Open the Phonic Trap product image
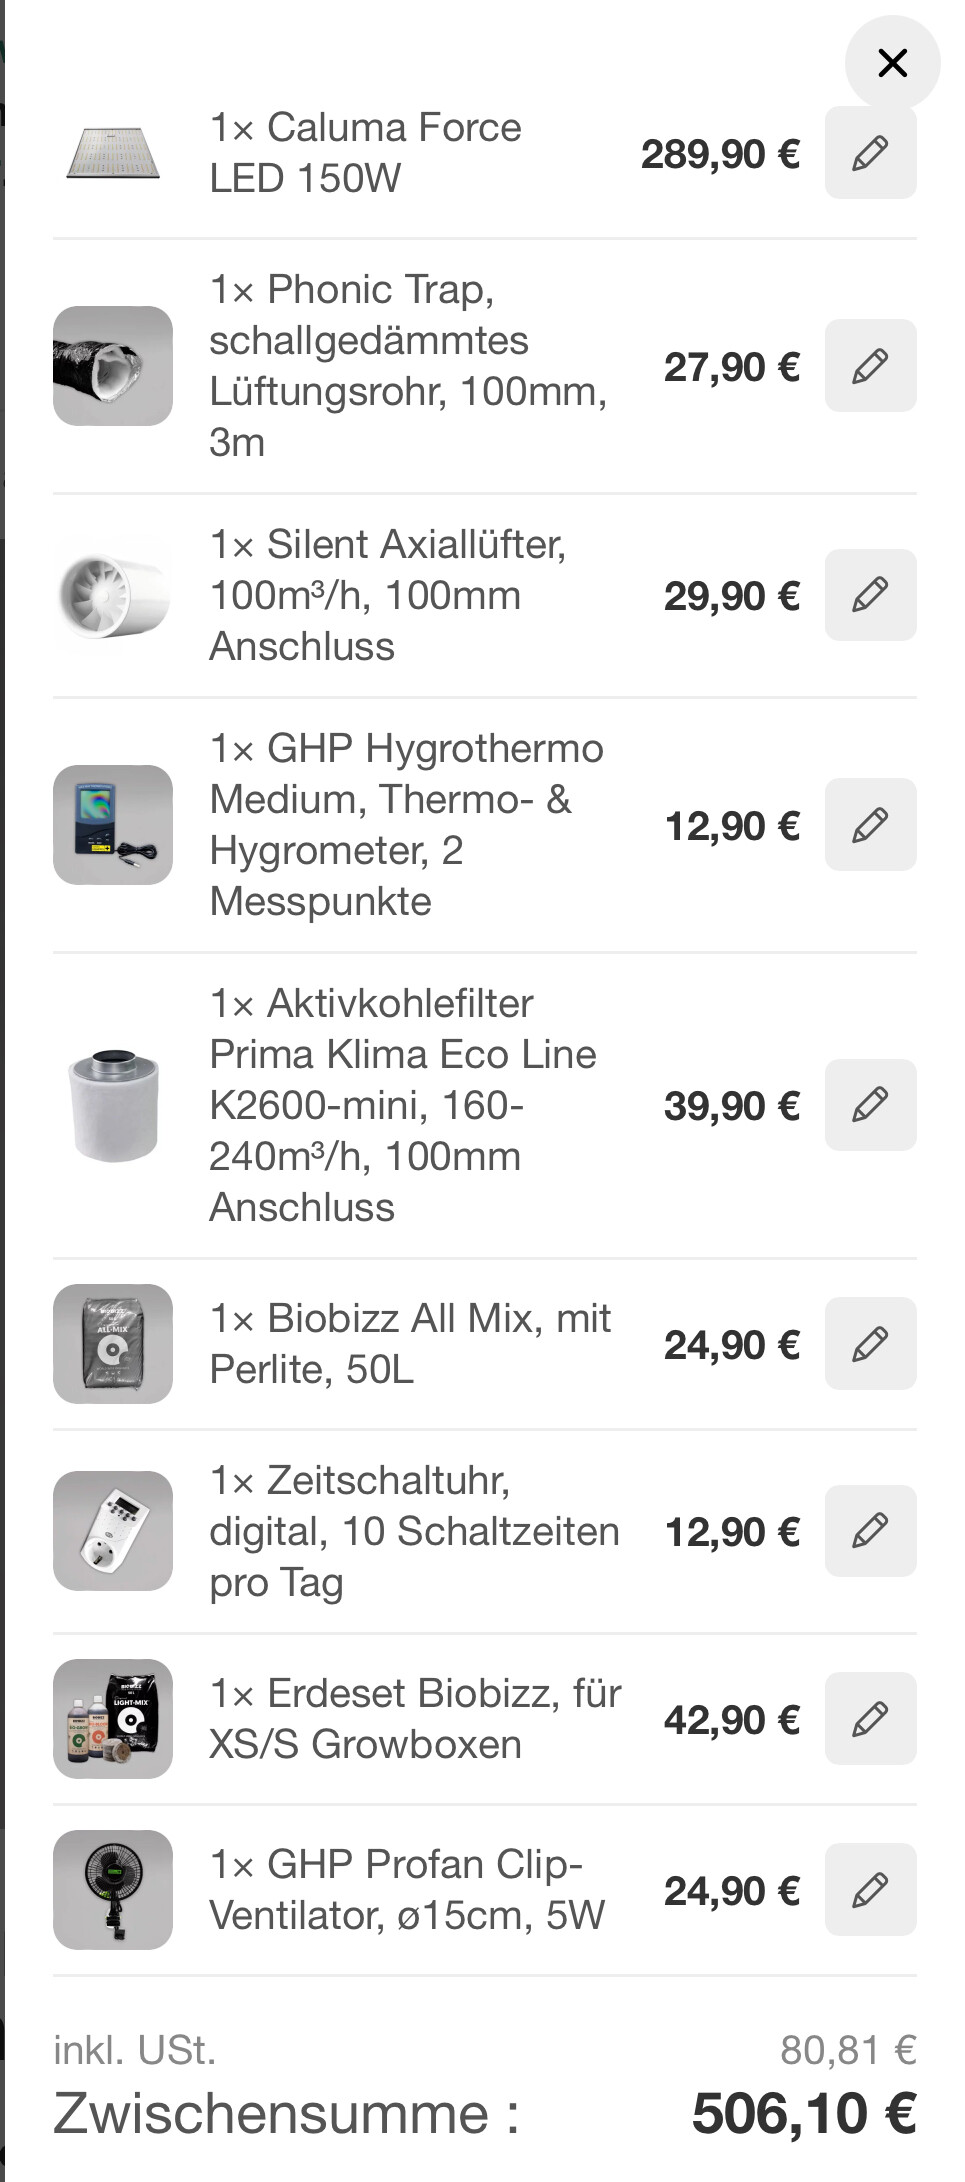This screenshot has width=965, height=2182. [113, 366]
